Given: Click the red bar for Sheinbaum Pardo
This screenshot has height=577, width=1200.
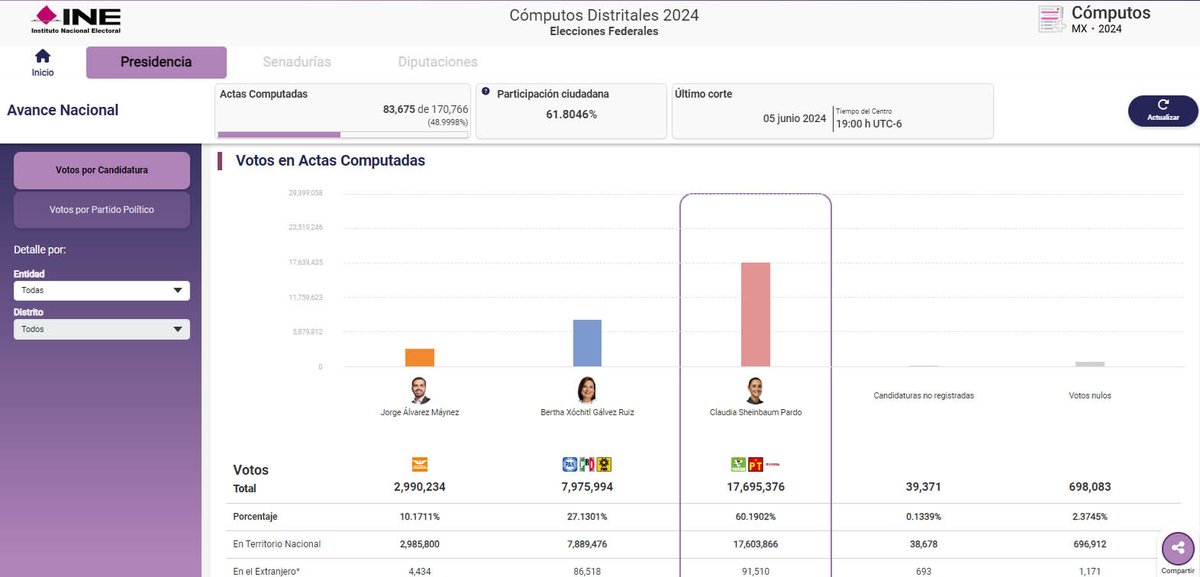Looking at the screenshot, I should [x=755, y=314].
